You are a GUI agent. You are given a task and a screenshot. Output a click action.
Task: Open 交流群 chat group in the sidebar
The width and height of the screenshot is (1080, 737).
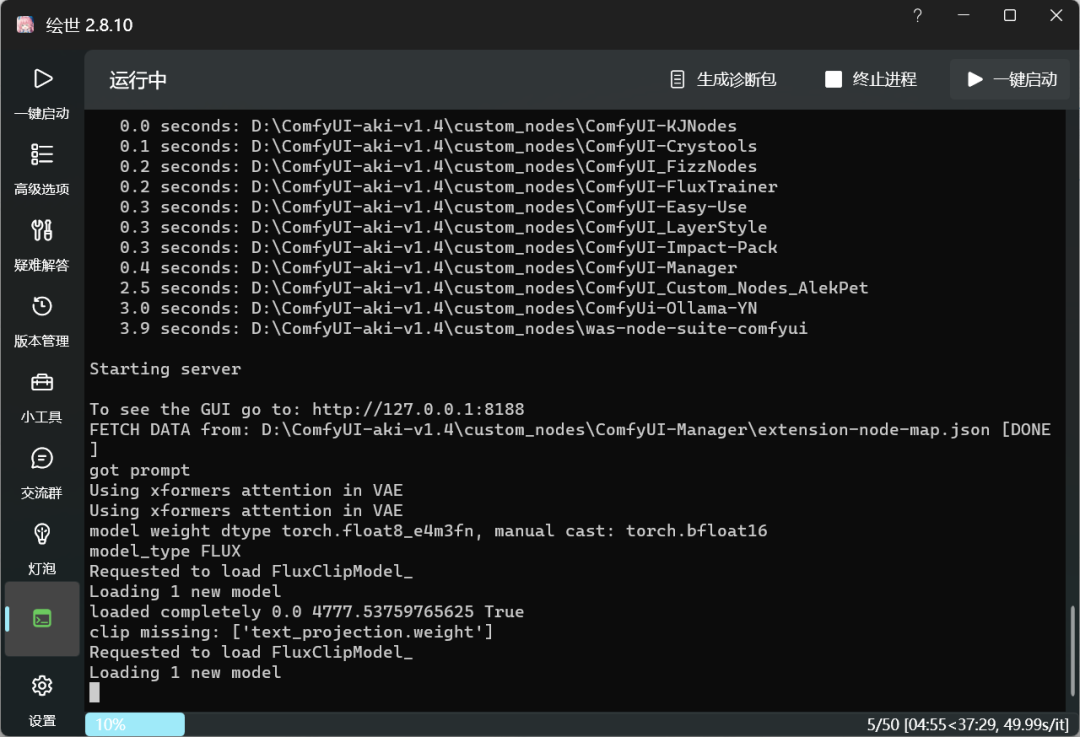coord(42,473)
